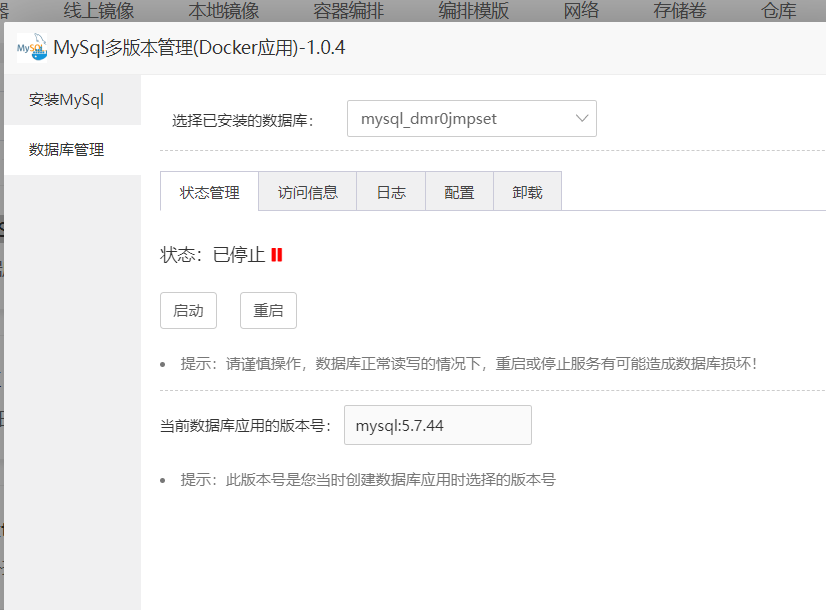Select 数据库管理 in the sidebar
This screenshot has width=826, height=610.
click(73, 150)
